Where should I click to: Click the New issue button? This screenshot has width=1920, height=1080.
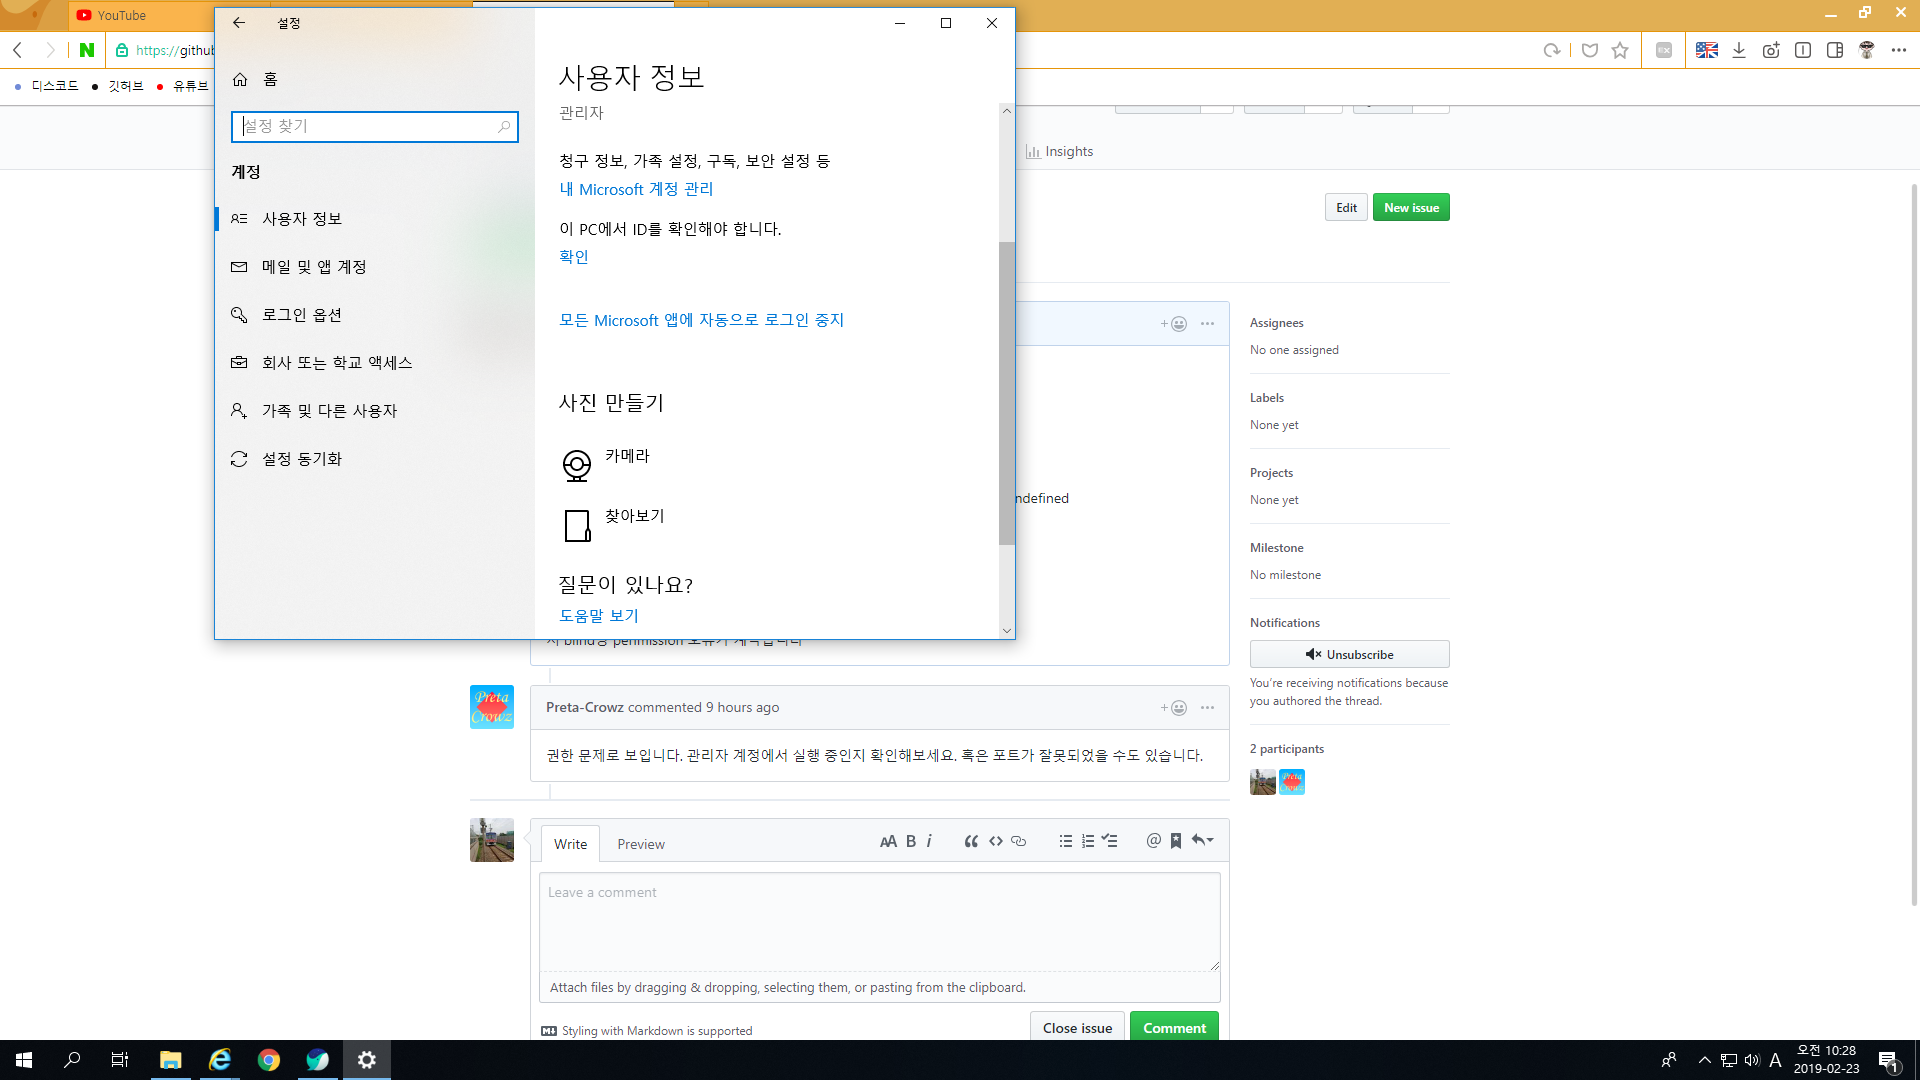pos(1411,207)
